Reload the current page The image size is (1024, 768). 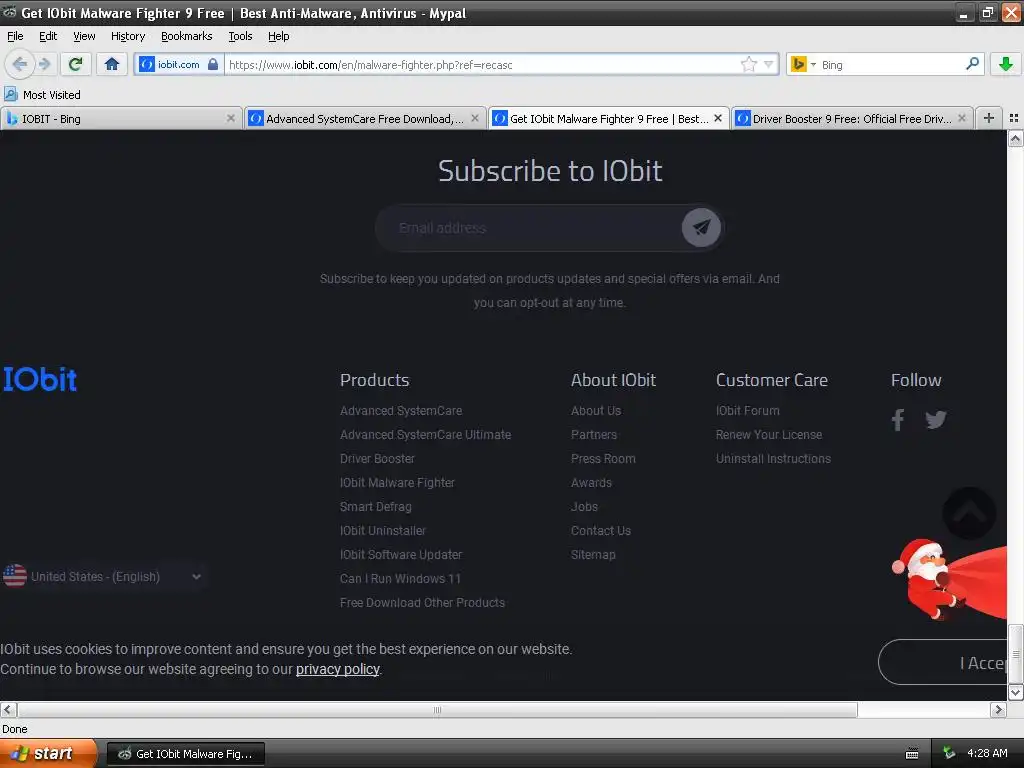(76, 64)
